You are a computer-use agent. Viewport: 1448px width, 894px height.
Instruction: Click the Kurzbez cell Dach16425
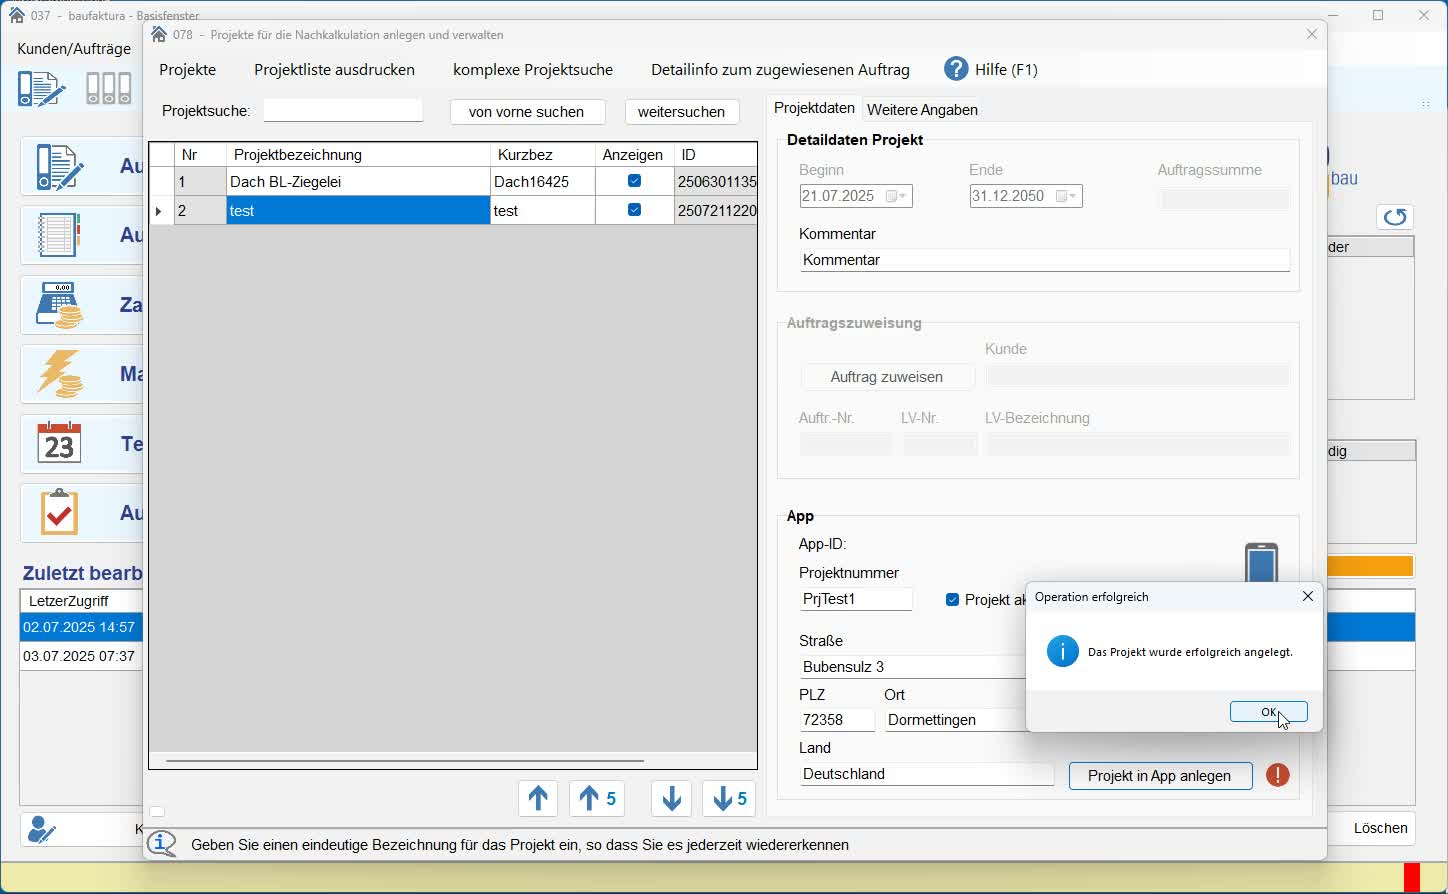(543, 182)
